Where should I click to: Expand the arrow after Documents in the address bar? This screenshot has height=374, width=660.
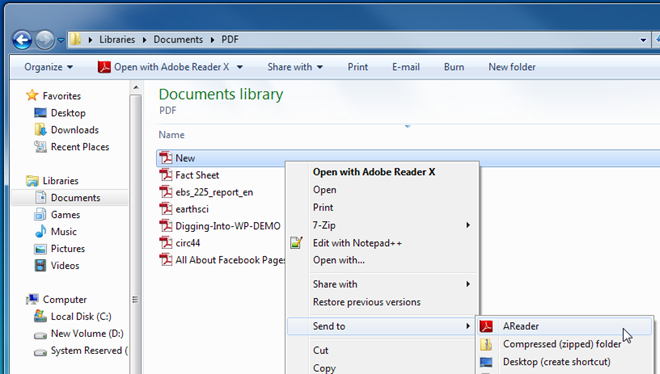(x=212, y=40)
